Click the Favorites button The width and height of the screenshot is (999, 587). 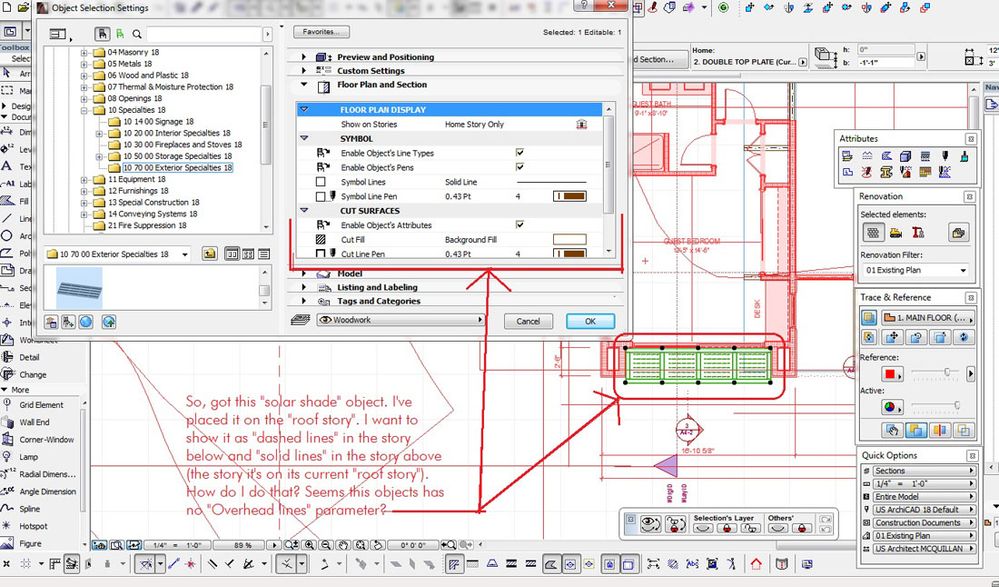[320, 32]
